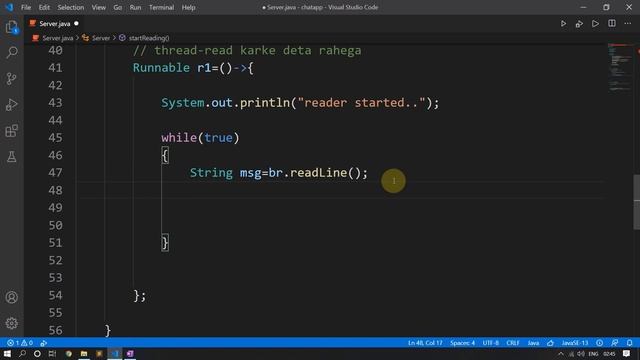Open File Explorer from the taskbar
The width and height of the screenshot is (640, 360).
coord(84,354)
